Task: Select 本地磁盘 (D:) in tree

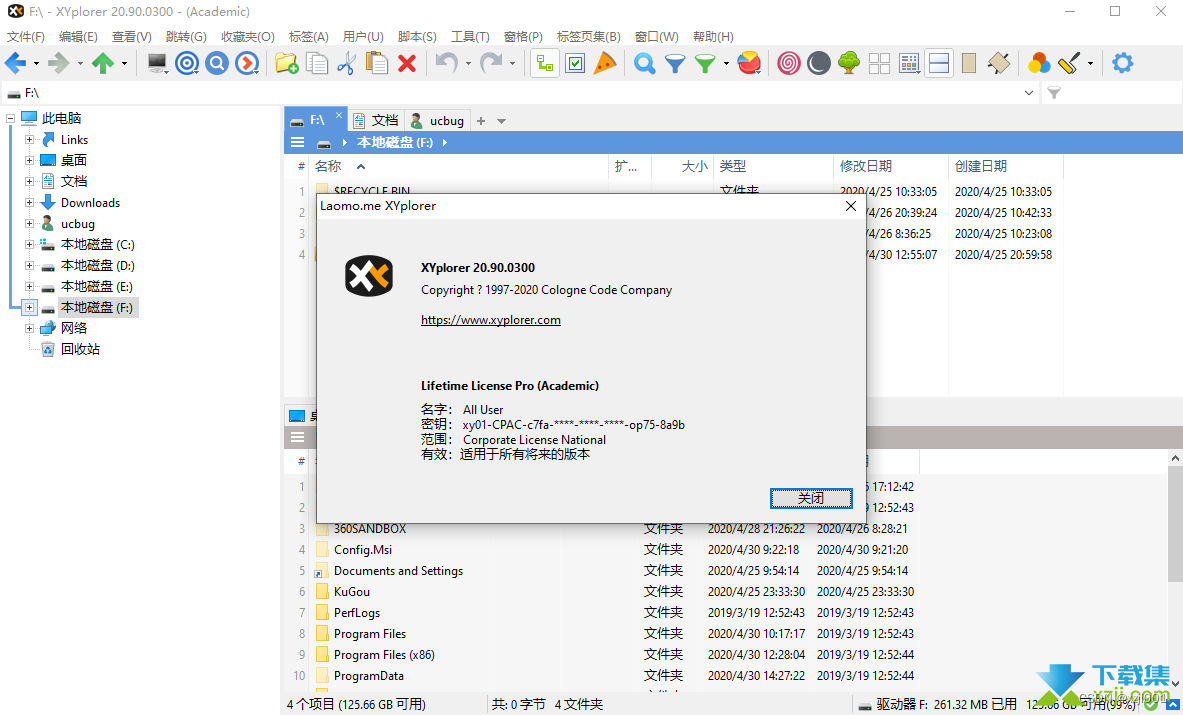Action: 97,265
